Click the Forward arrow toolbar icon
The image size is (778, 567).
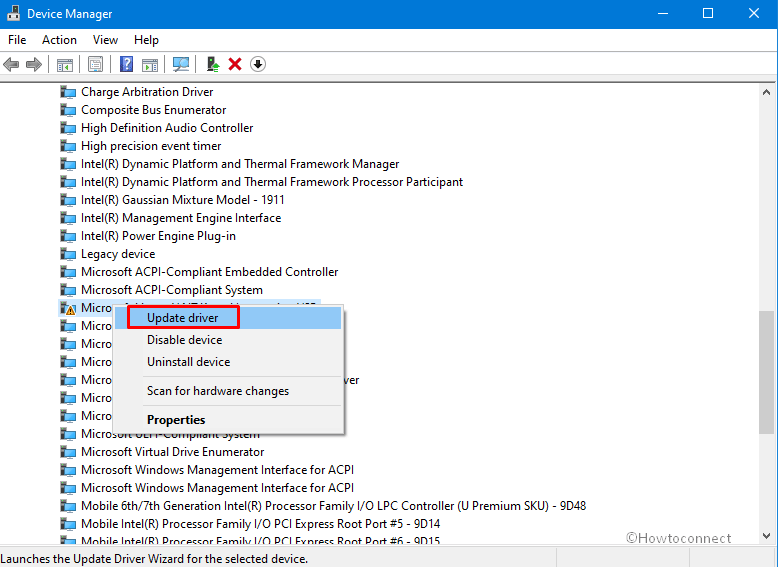(34, 64)
